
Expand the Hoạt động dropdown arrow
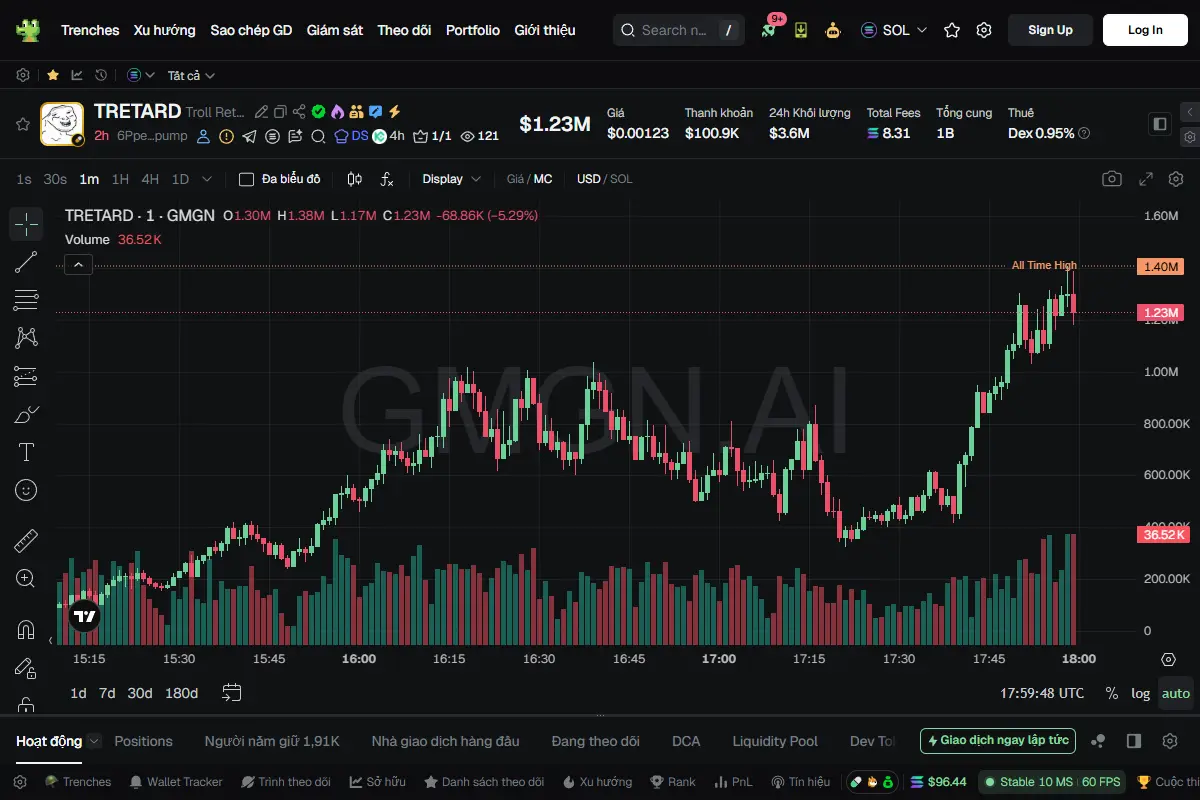94,741
